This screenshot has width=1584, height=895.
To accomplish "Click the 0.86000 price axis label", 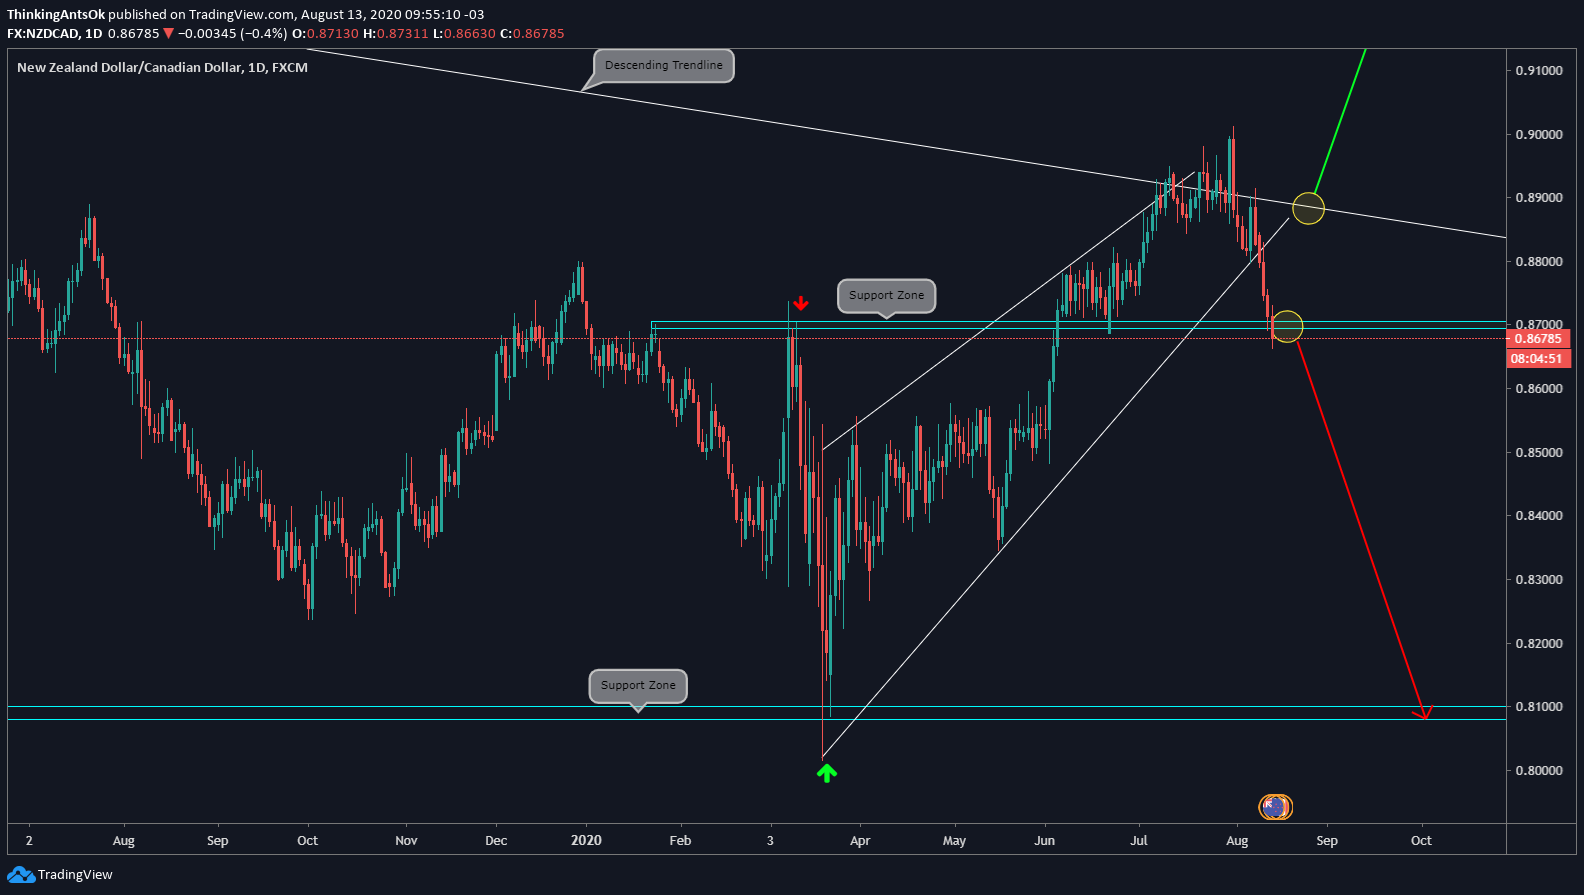I will click(x=1539, y=389).
